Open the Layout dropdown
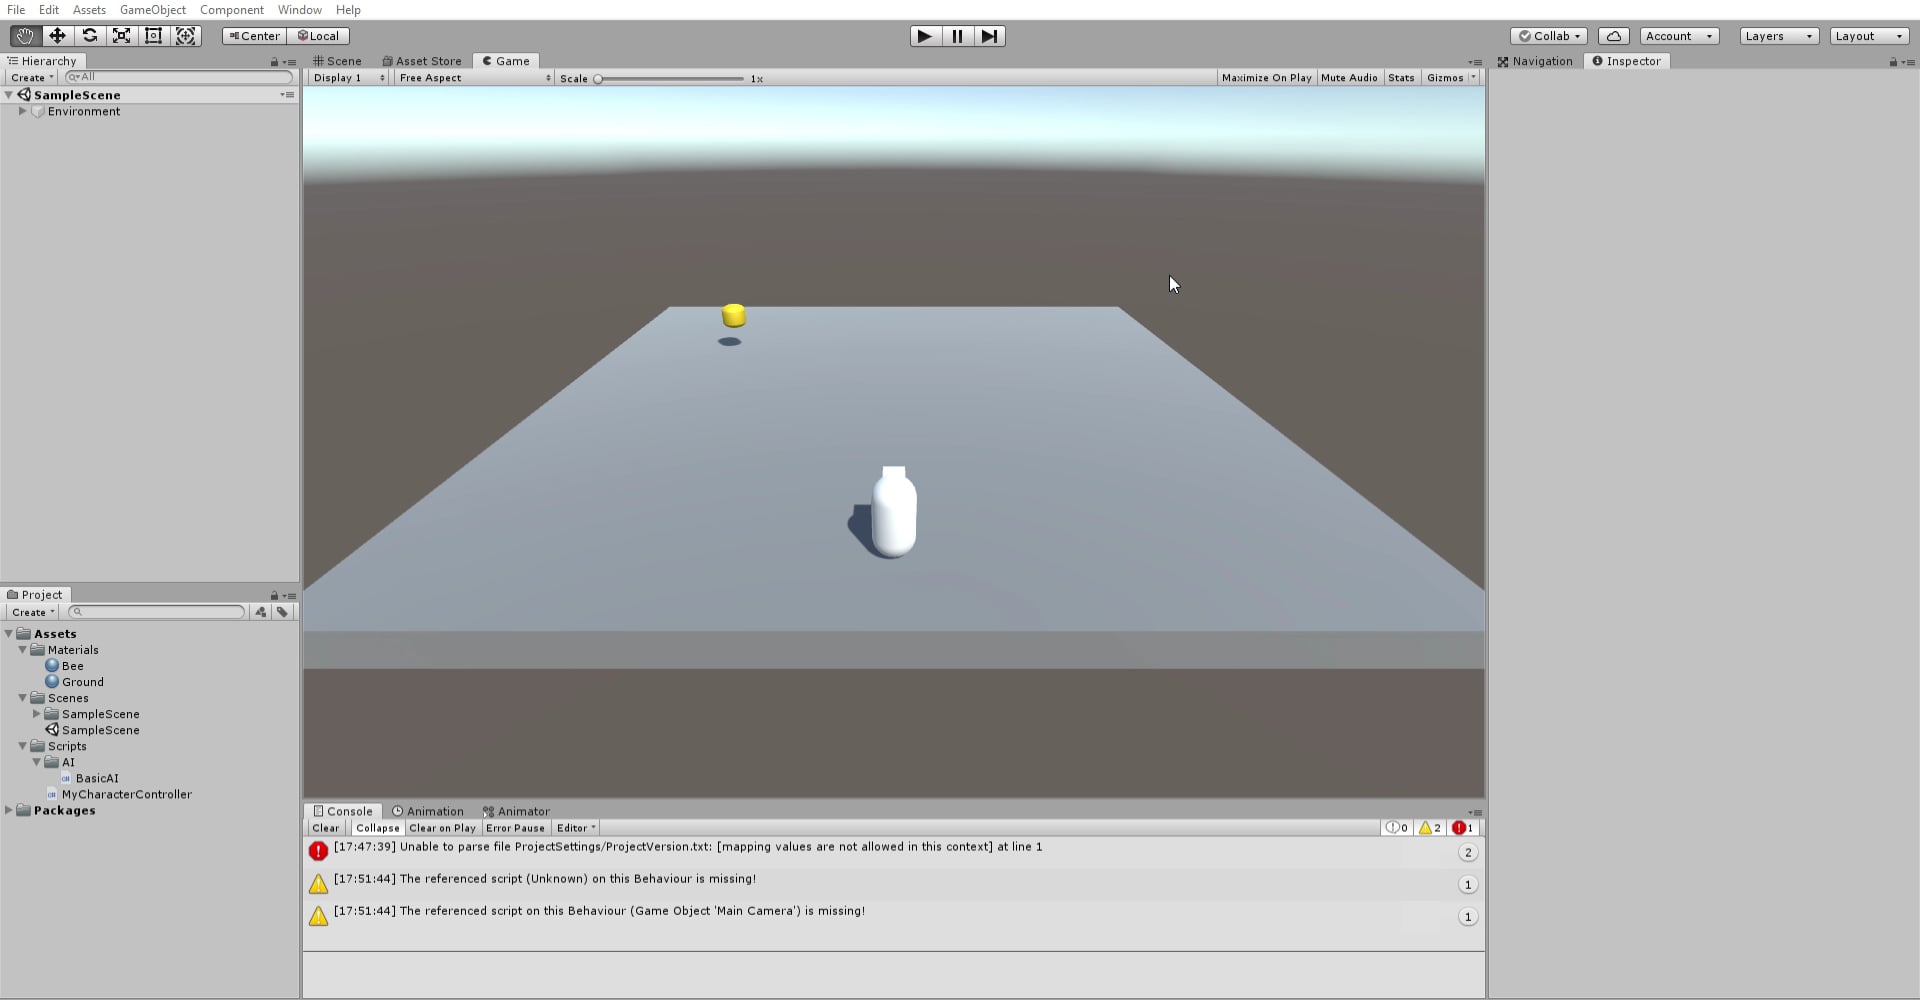Screen dimensions: 1920x1000 pyautogui.click(x=1868, y=35)
